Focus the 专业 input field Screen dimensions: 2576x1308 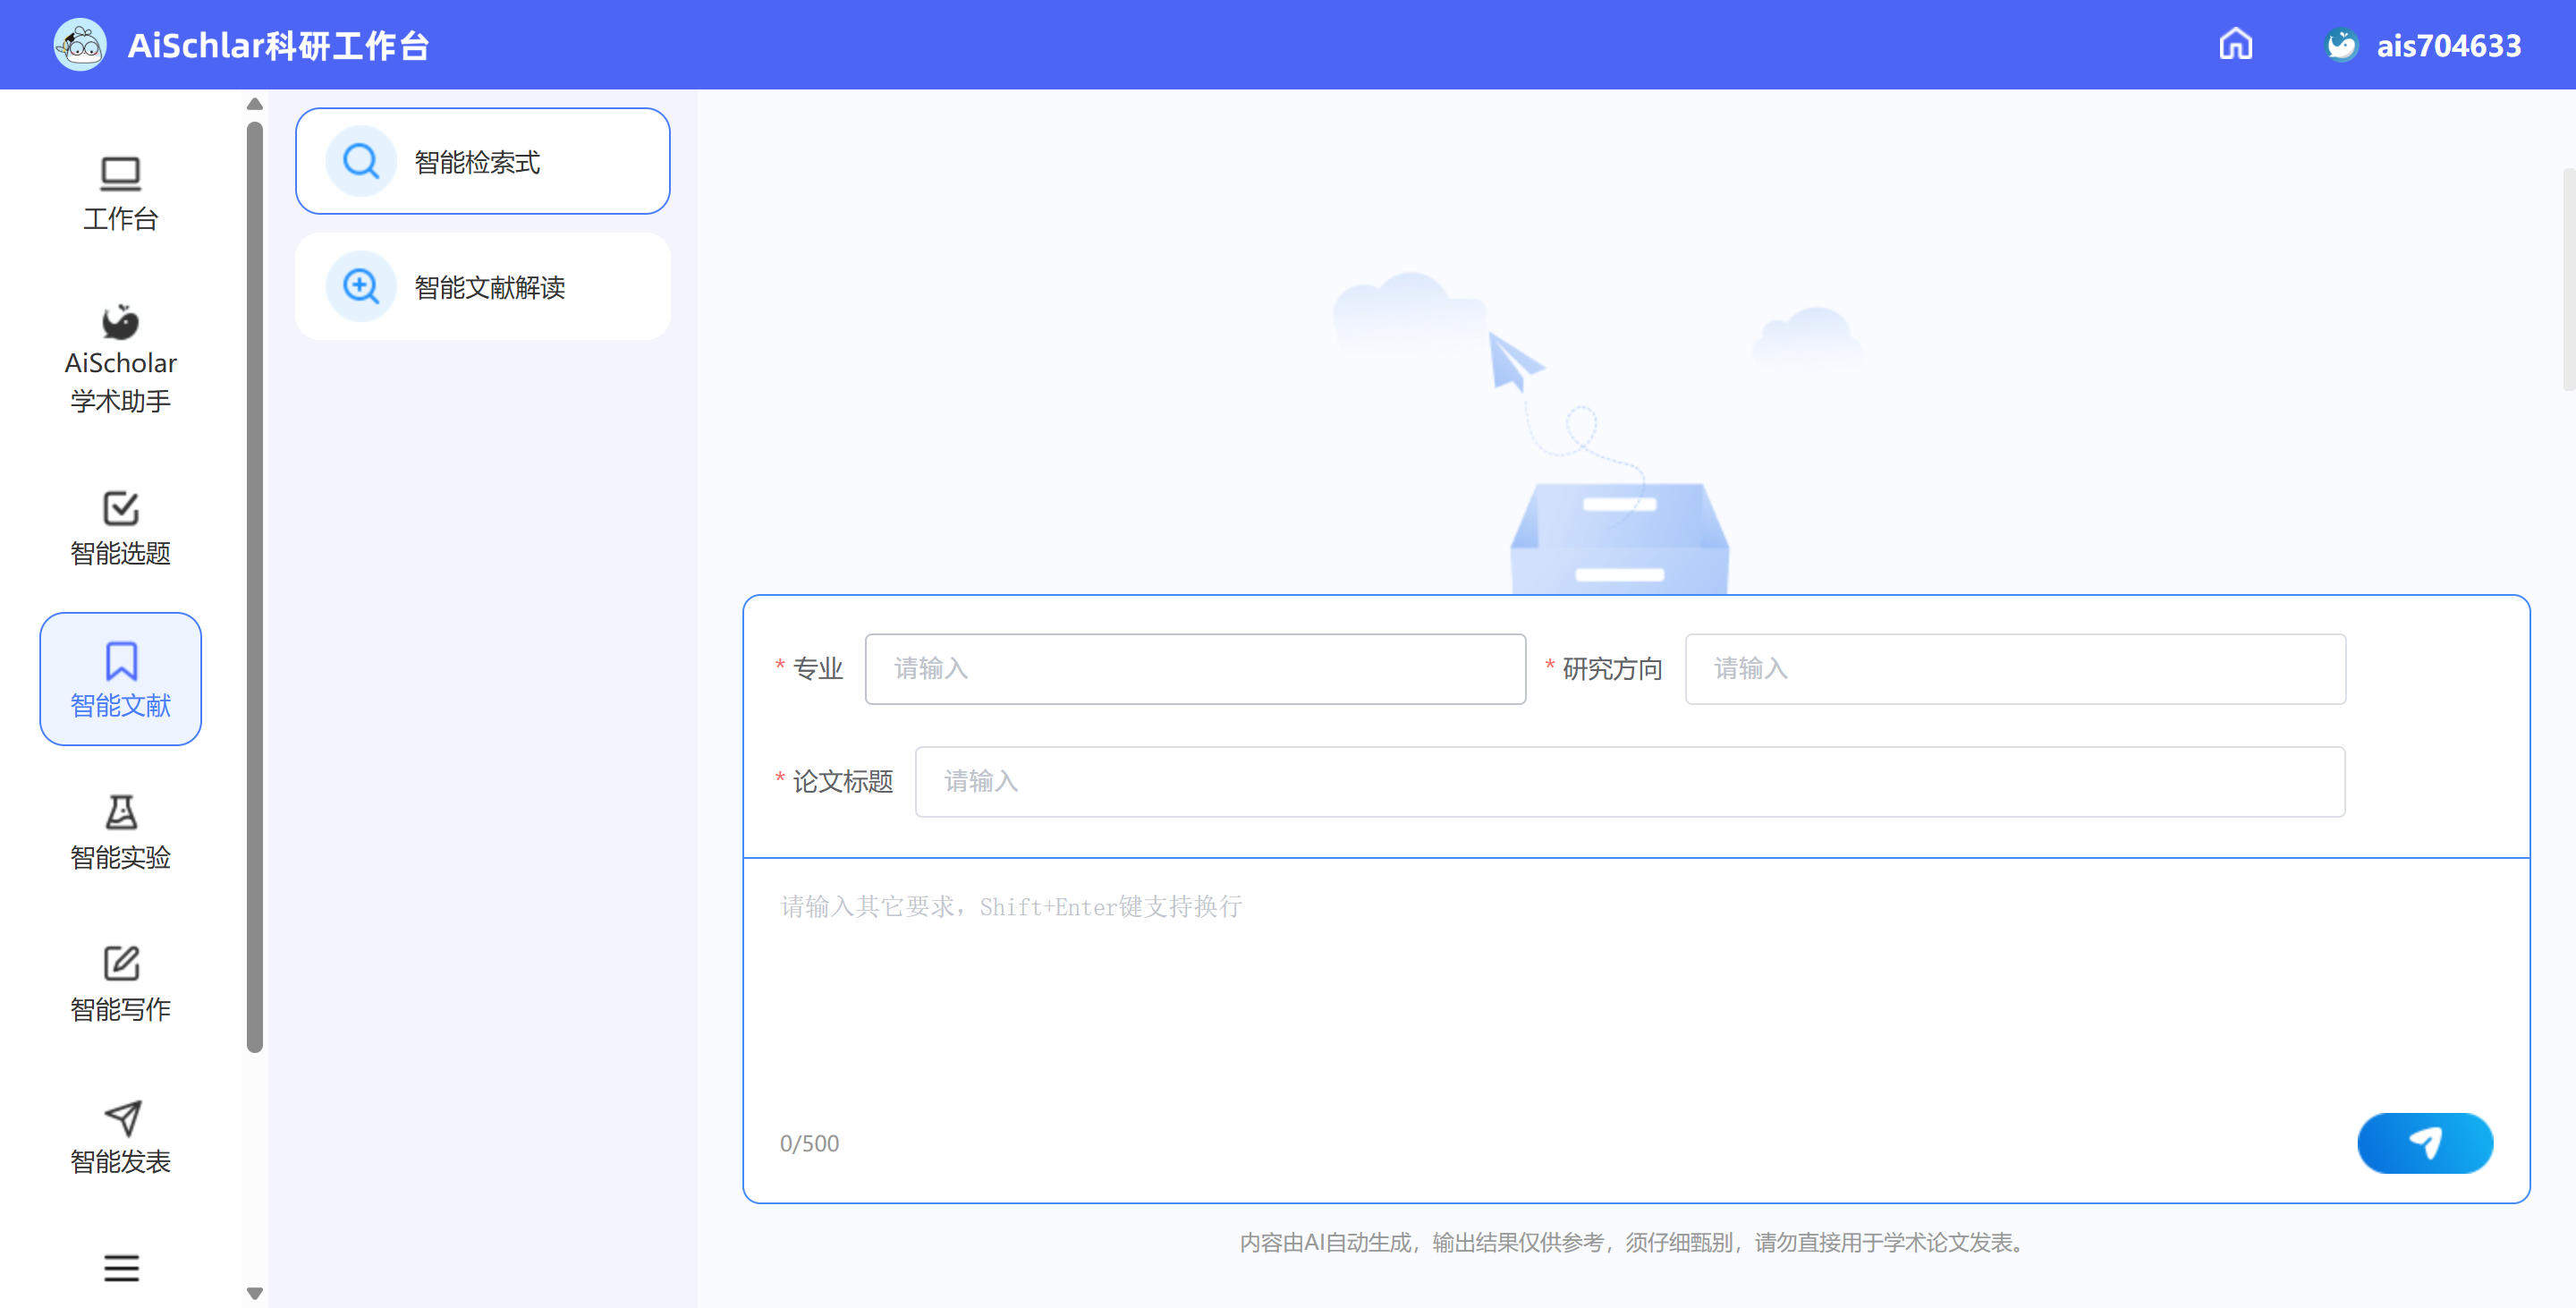pos(1195,668)
